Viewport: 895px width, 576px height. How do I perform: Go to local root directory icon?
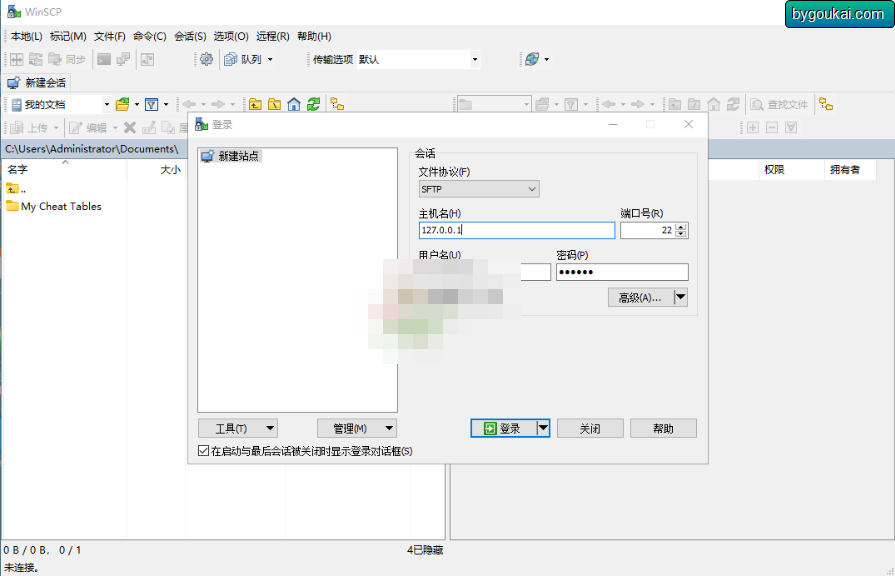275,104
